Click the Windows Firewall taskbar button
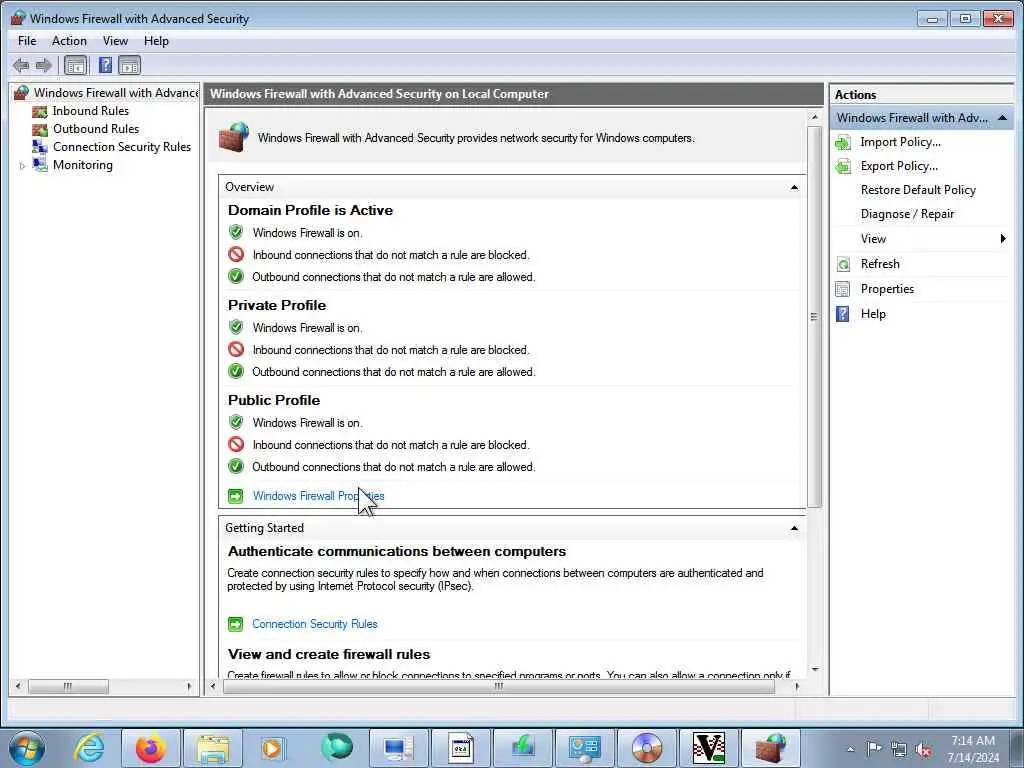 771,748
